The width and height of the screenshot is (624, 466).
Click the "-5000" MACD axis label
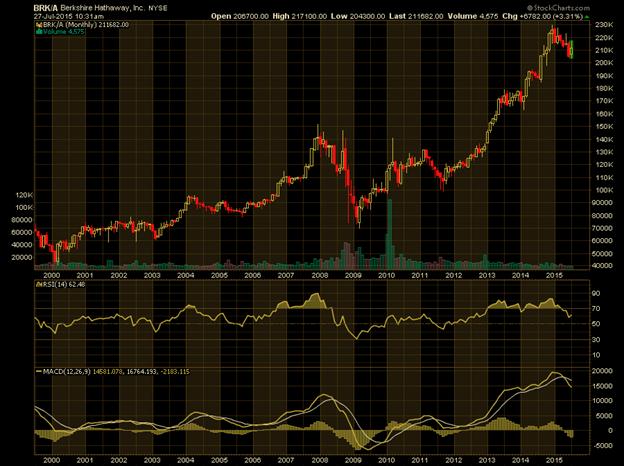pyautogui.click(x=604, y=445)
